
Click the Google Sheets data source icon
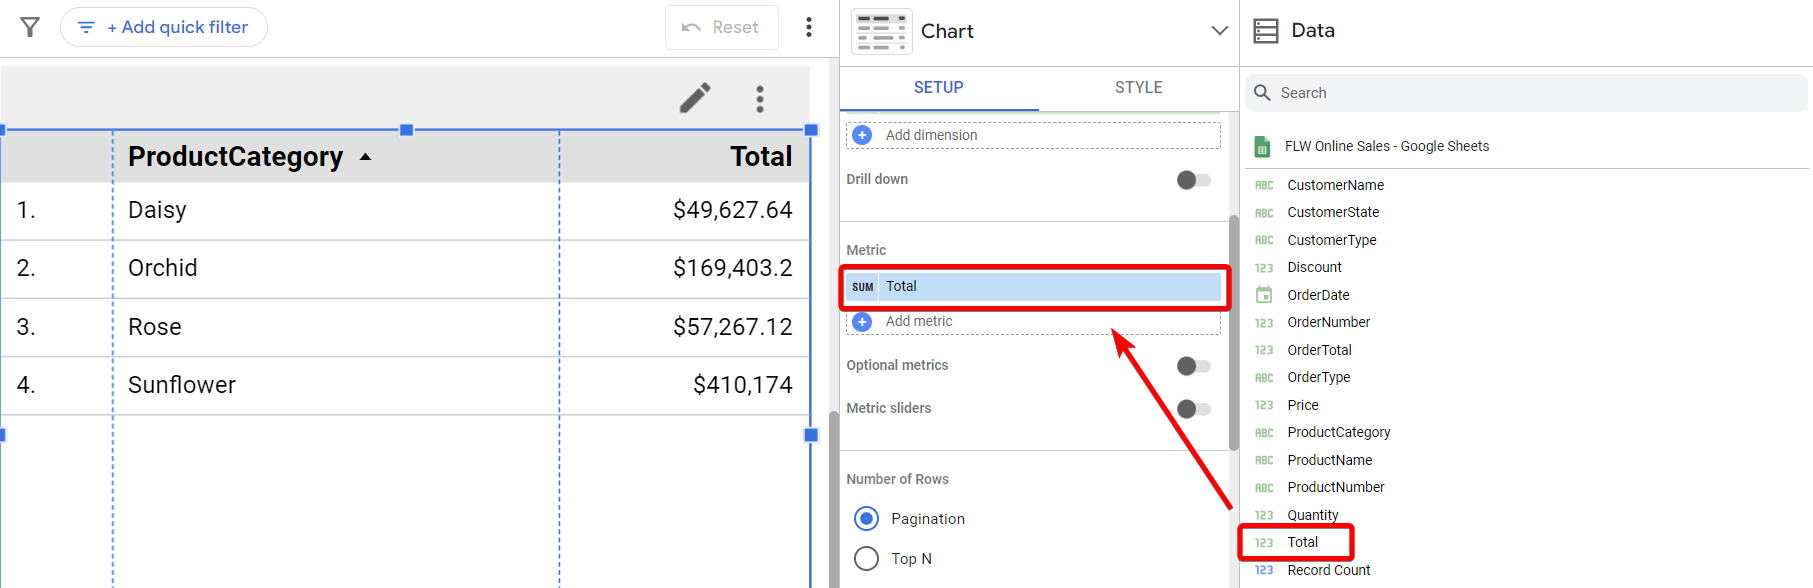[1262, 147]
